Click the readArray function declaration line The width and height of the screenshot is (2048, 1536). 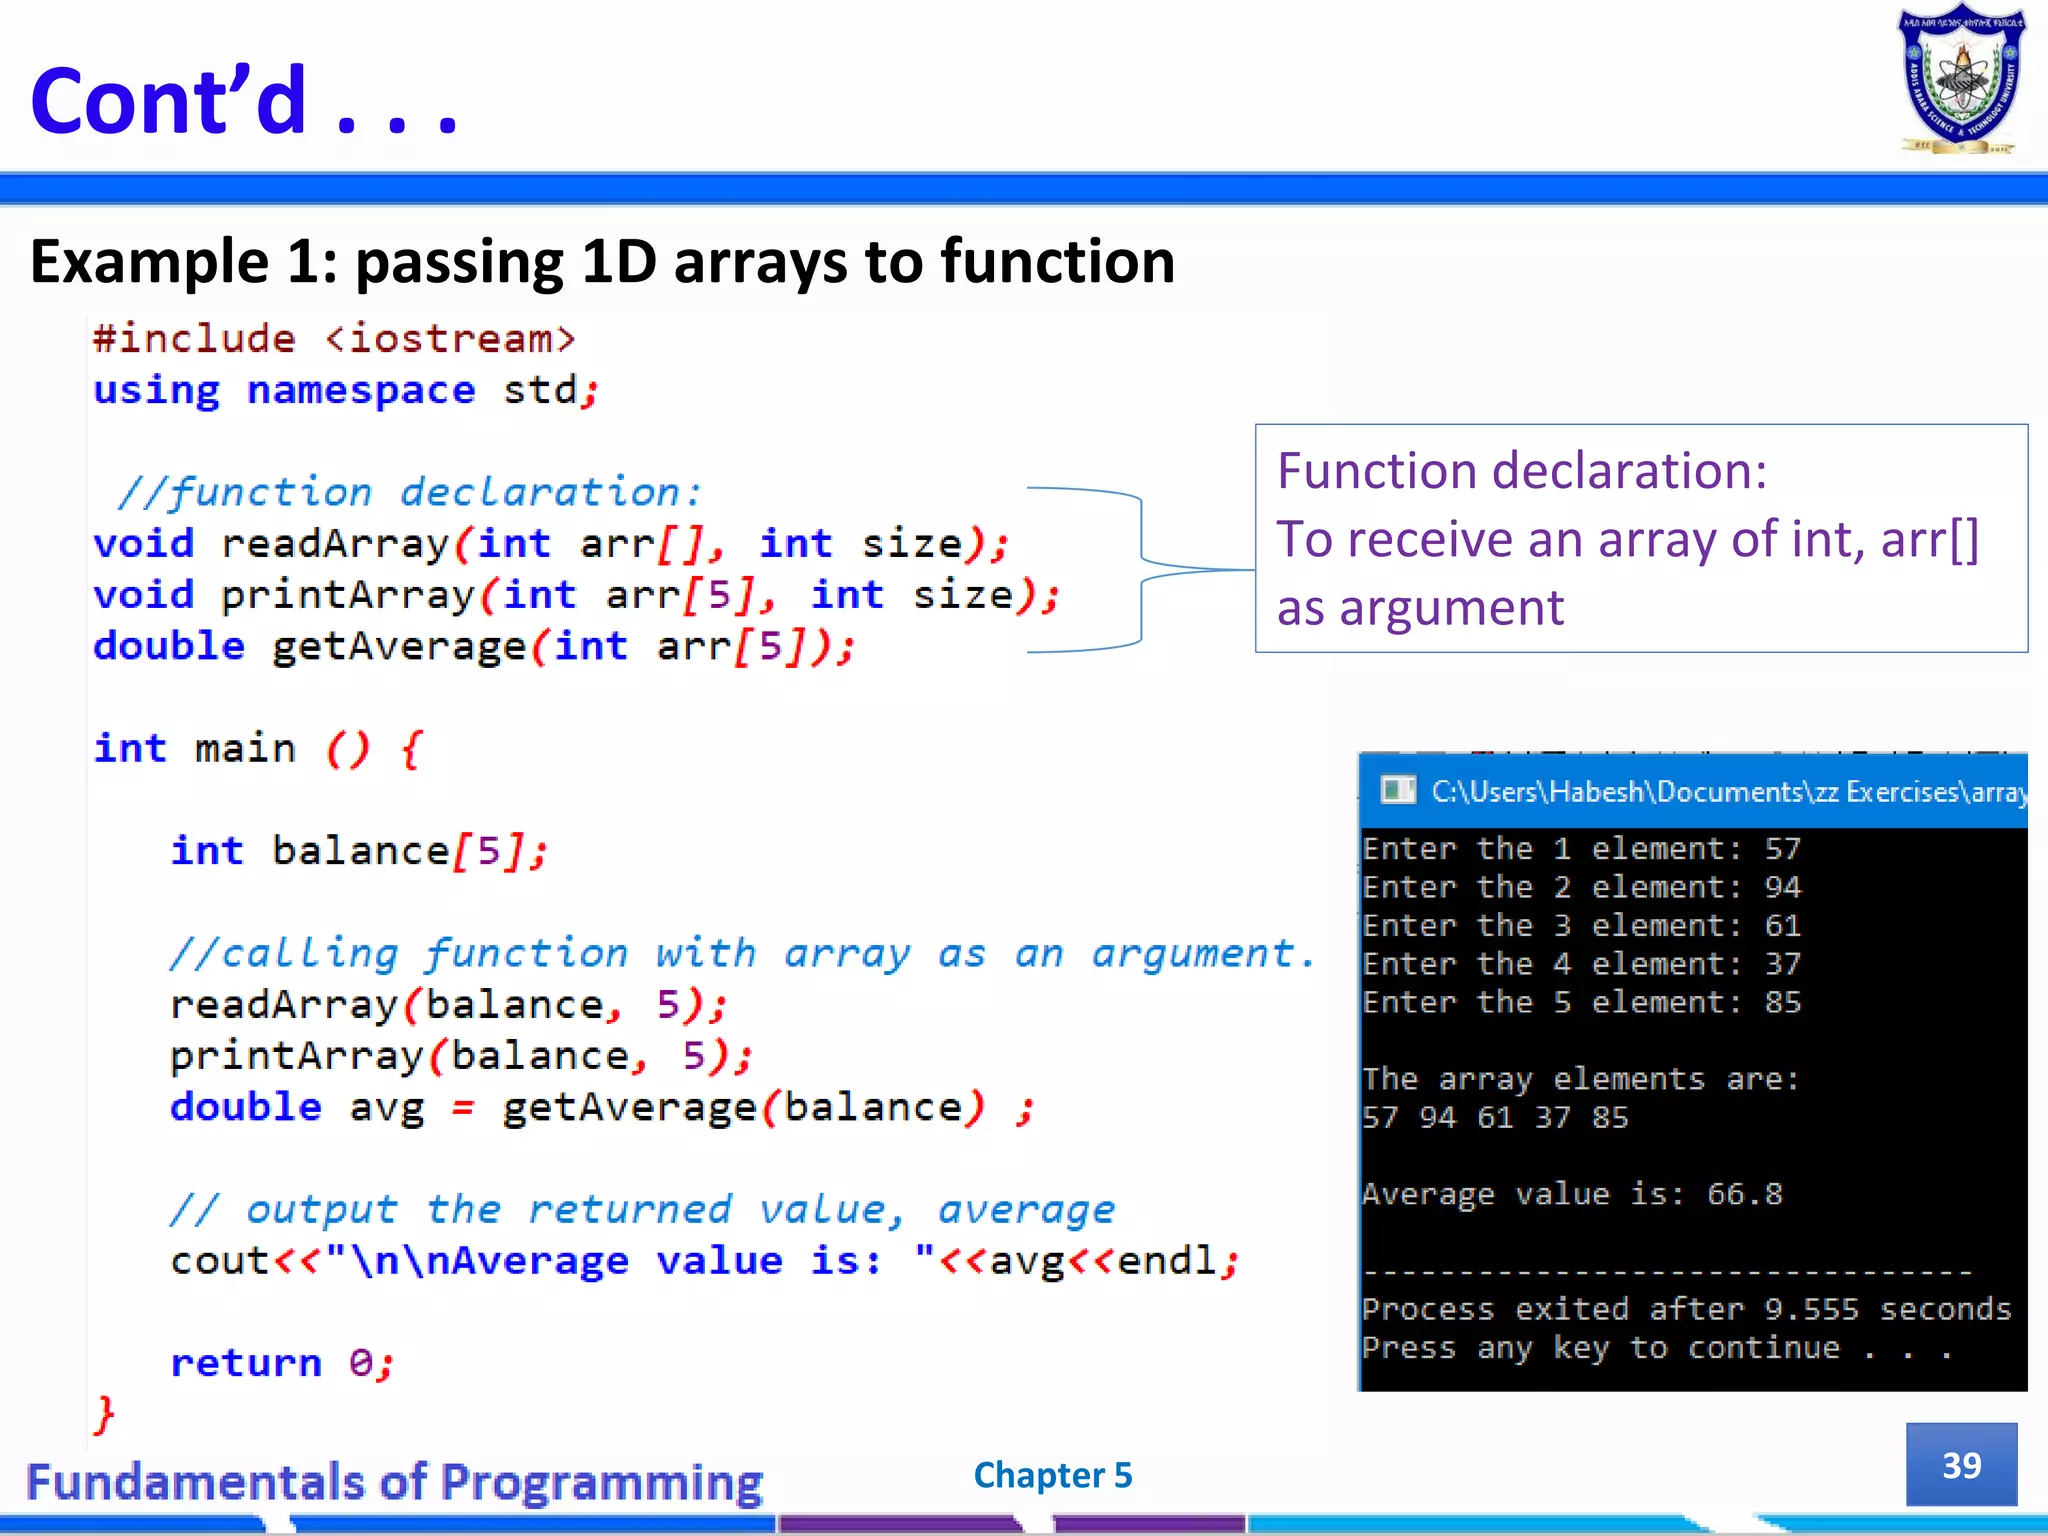point(550,544)
